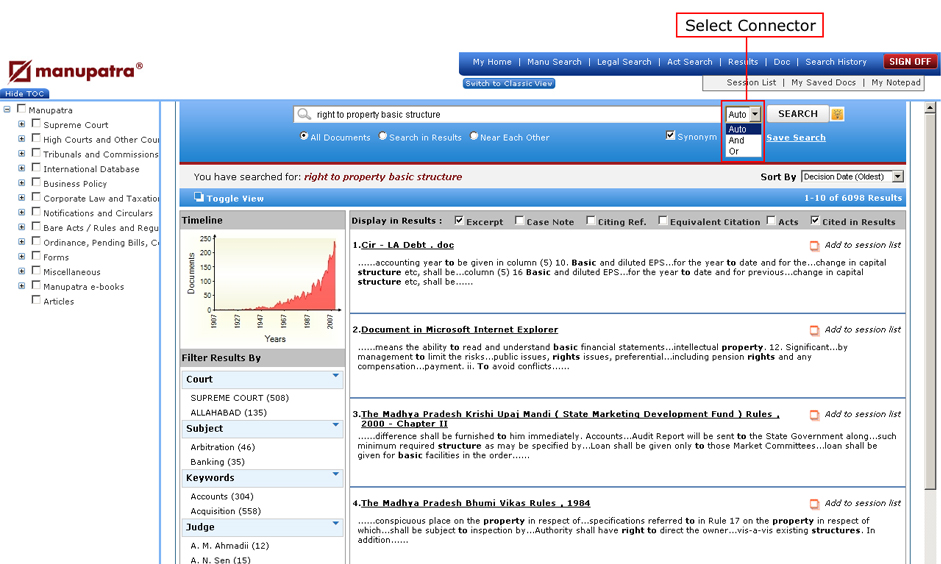Open My Home menu item
Image resolution: width=941 pixels, height=564 pixels.
tap(492, 62)
